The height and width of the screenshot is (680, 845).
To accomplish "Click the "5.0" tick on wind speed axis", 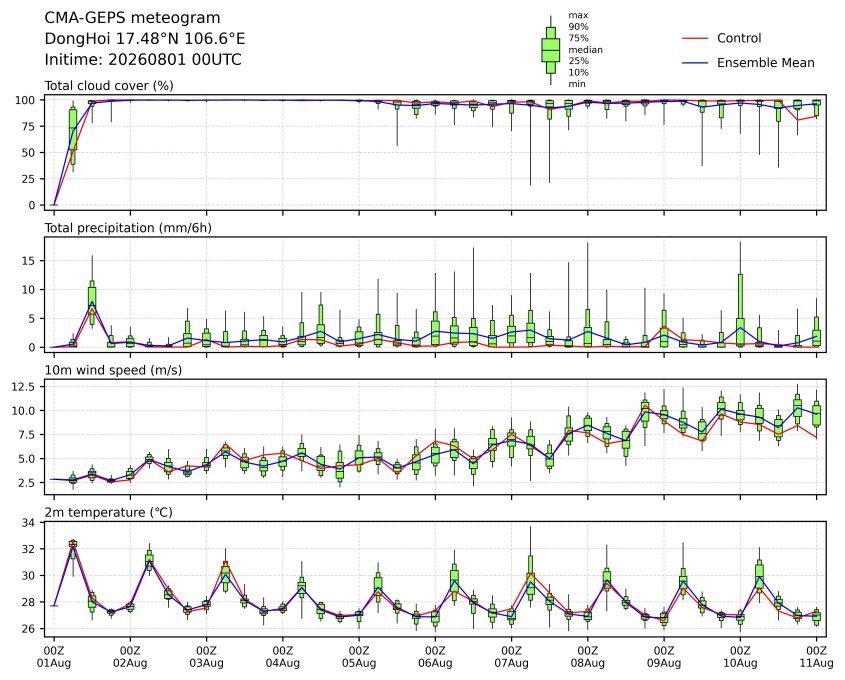I will (x=27, y=459).
